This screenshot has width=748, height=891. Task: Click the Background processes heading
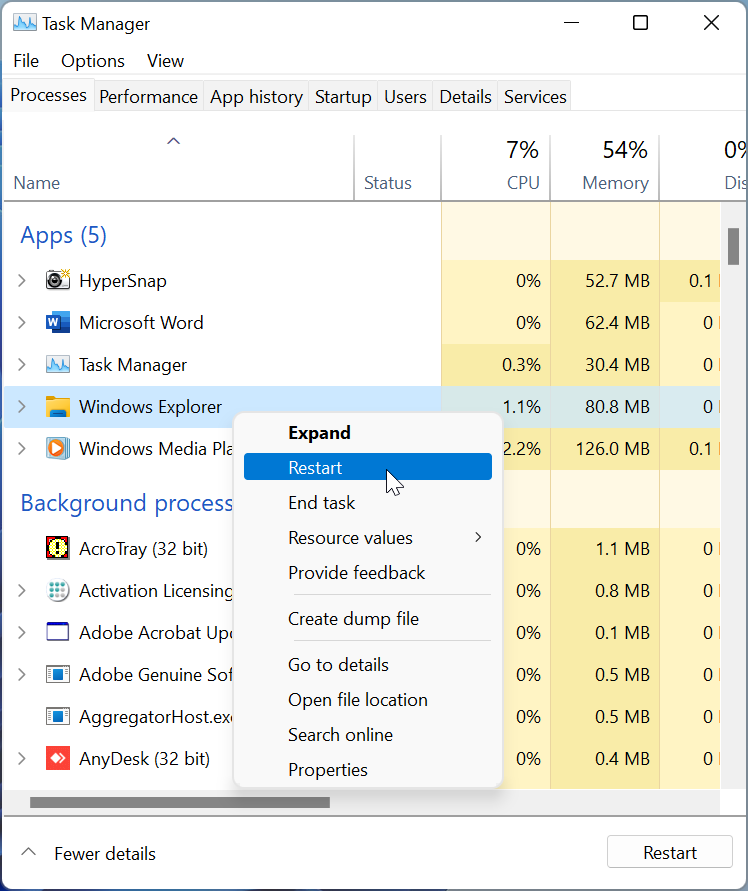[x=127, y=503]
